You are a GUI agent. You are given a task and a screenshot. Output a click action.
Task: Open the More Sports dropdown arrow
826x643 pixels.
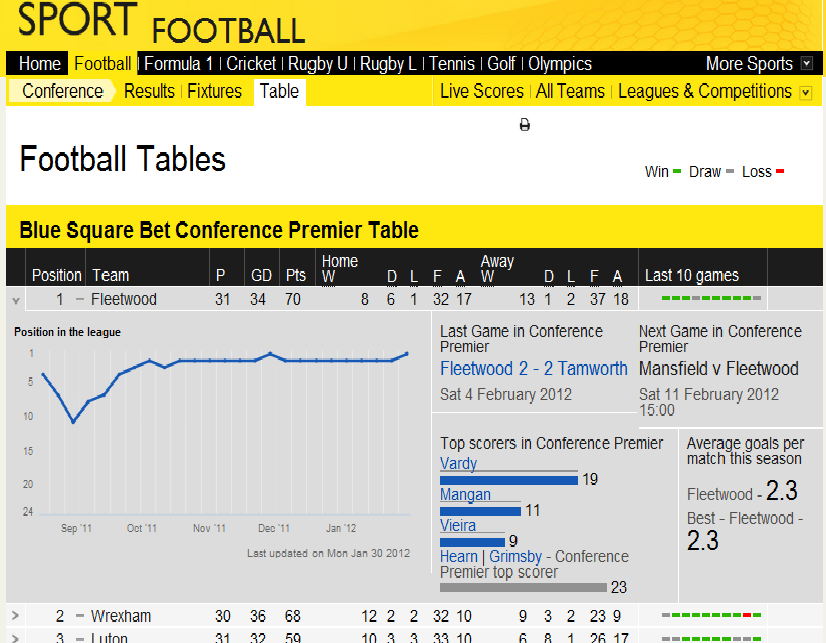pos(807,64)
